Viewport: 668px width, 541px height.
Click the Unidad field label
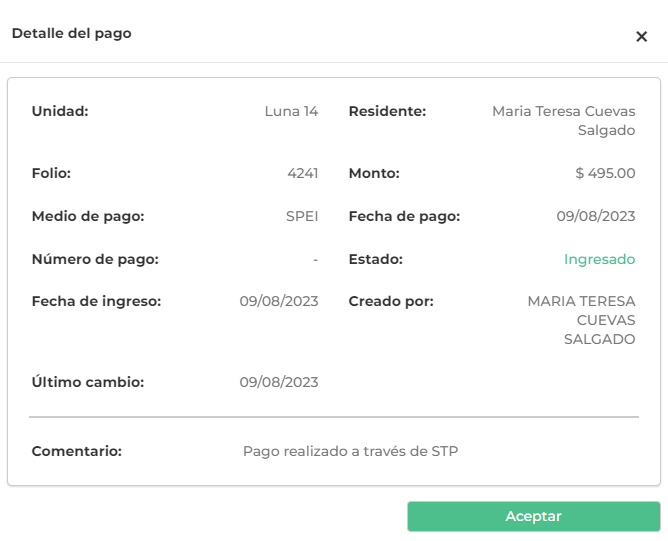coord(60,111)
